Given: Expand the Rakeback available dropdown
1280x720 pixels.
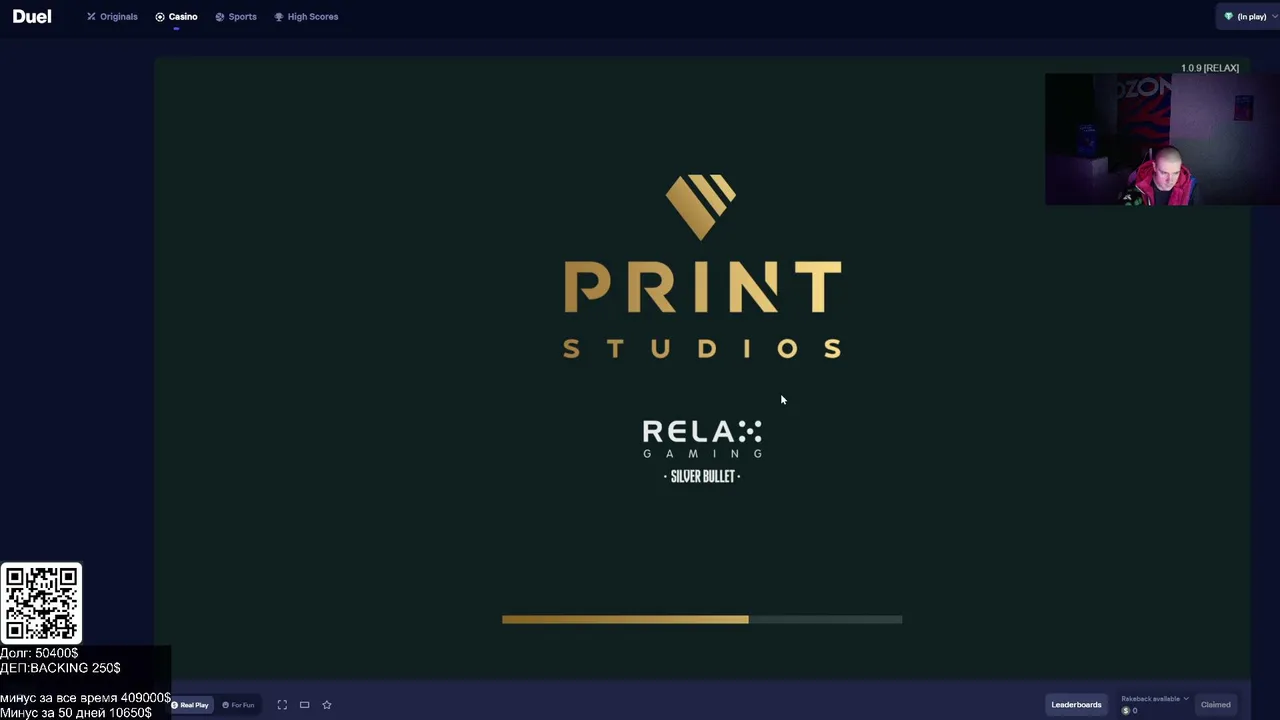Looking at the screenshot, I should point(1155,699).
